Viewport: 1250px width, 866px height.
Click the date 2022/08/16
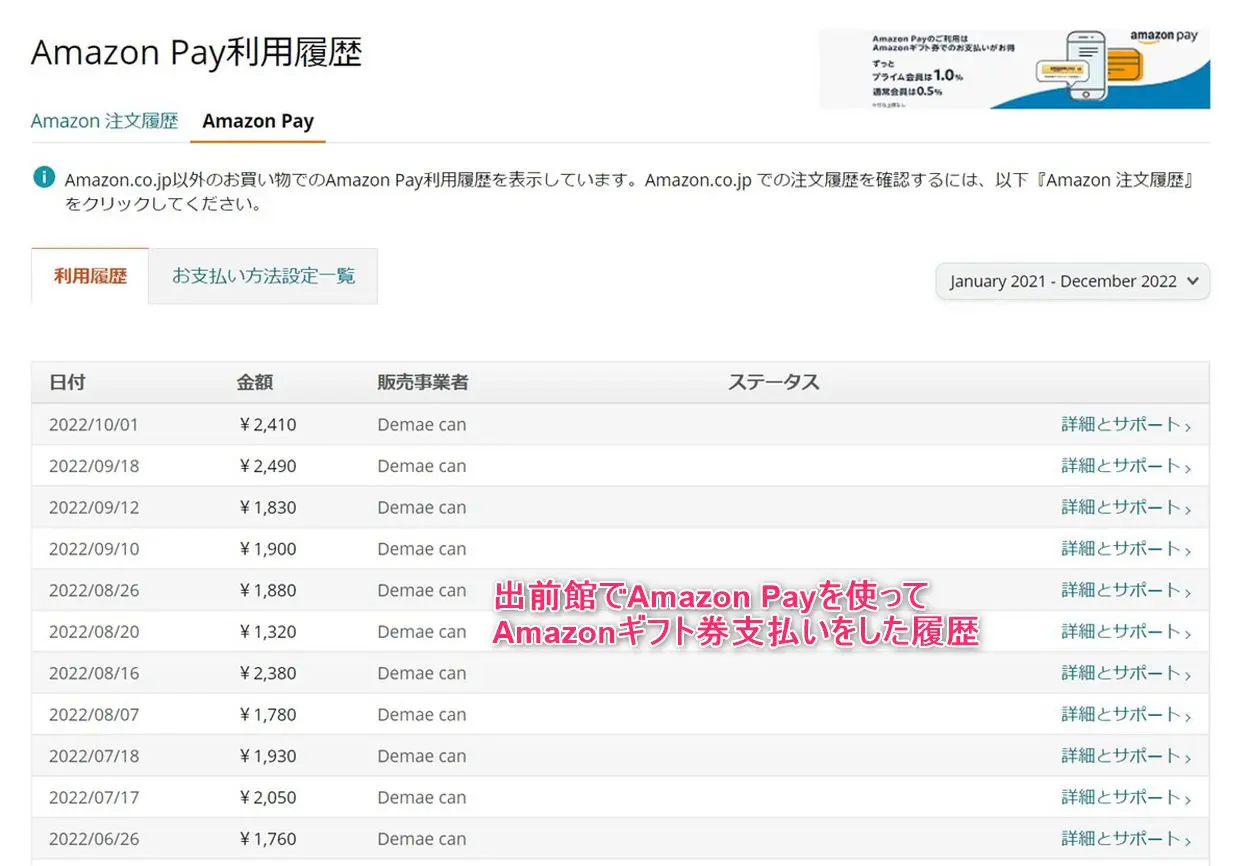(x=94, y=674)
